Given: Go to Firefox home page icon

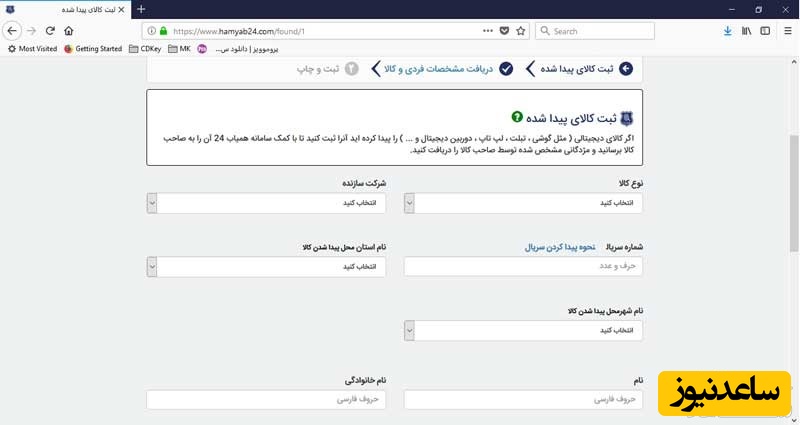Looking at the screenshot, I should click(x=68, y=31).
